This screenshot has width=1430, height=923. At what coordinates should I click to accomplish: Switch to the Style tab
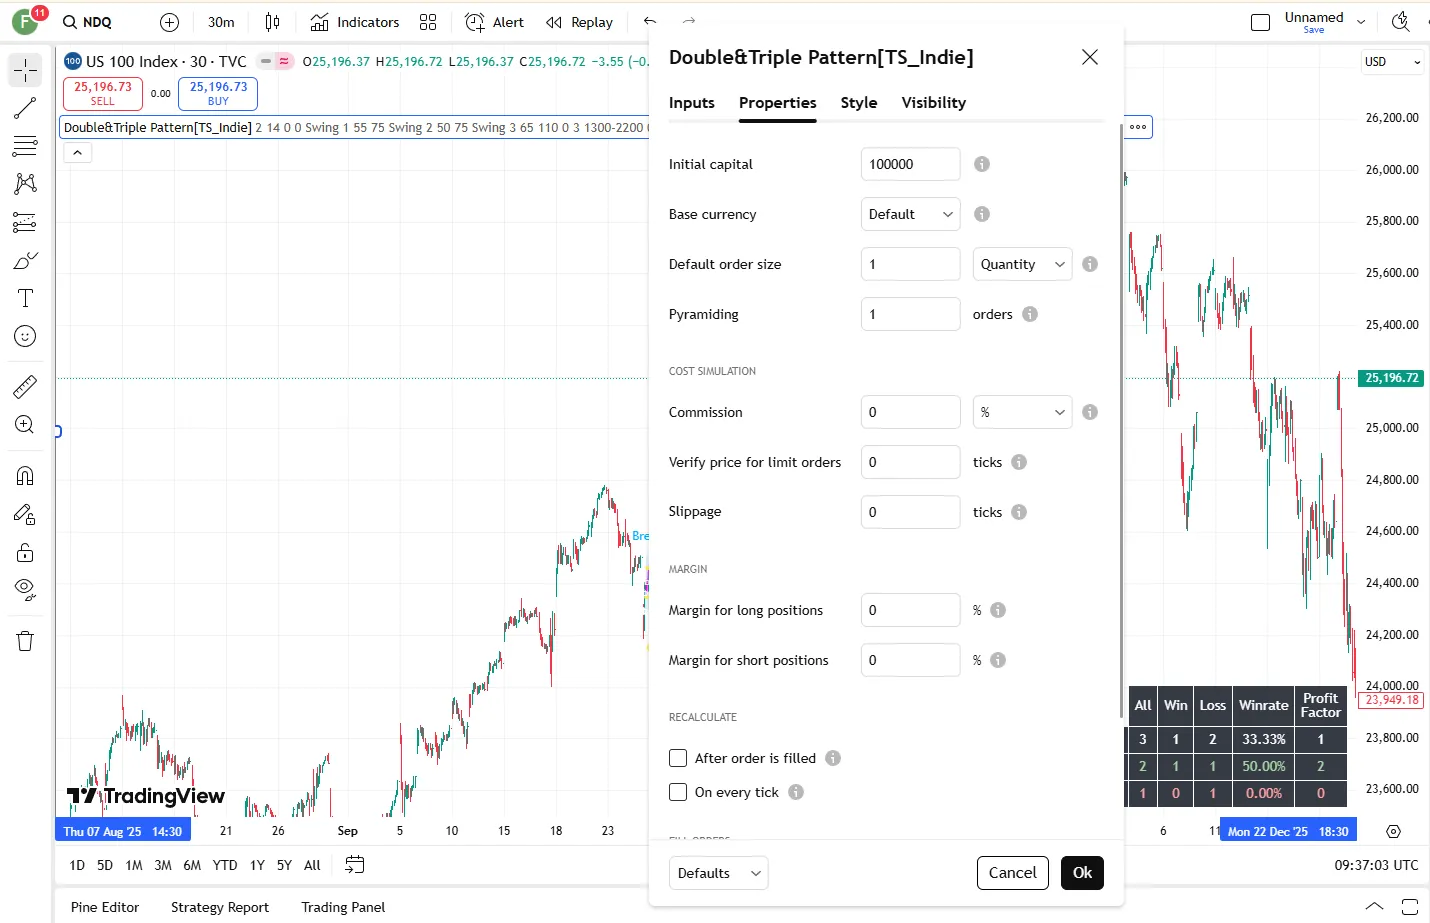858,103
